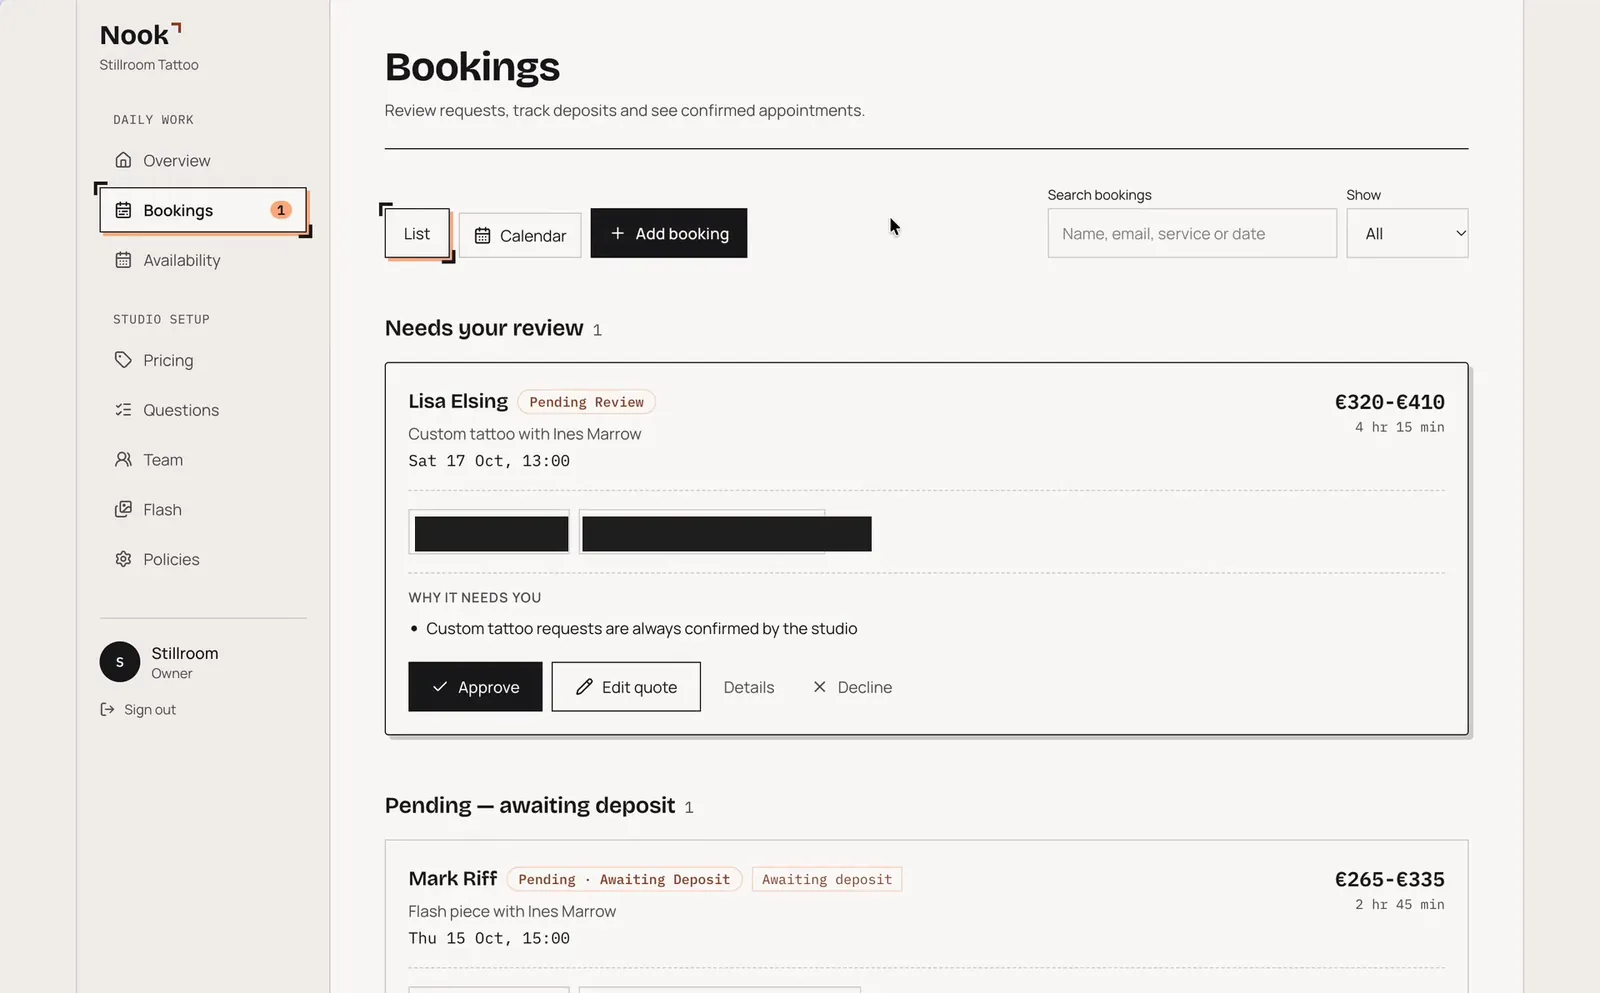Decline Lisa Elsing's booking request
Screen dimensions: 1600x993
(x=852, y=687)
